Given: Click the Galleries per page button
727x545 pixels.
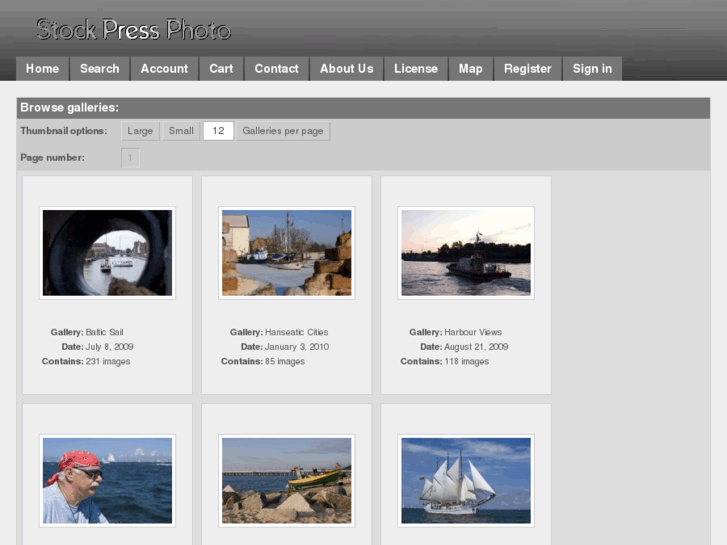Looking at the screenshot, I should (x=283, y=131).
